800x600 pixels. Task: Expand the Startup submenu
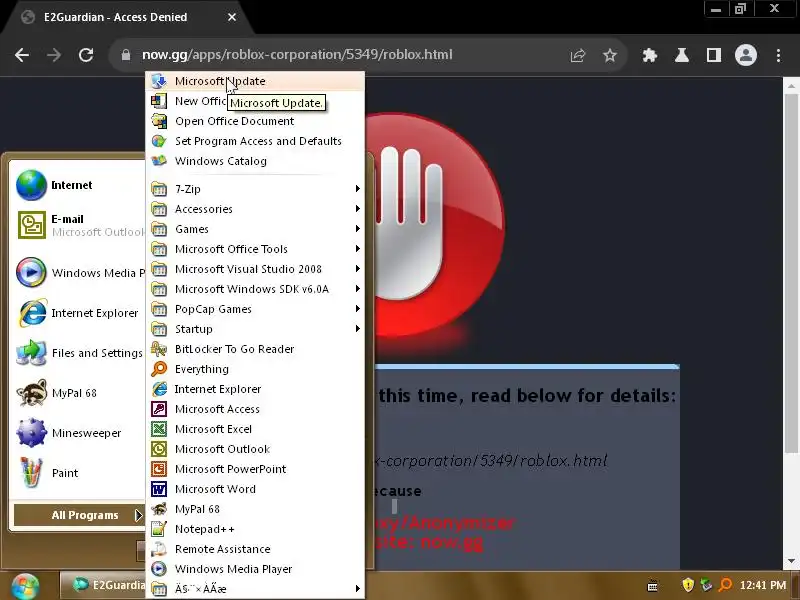(x=255, y=329)
